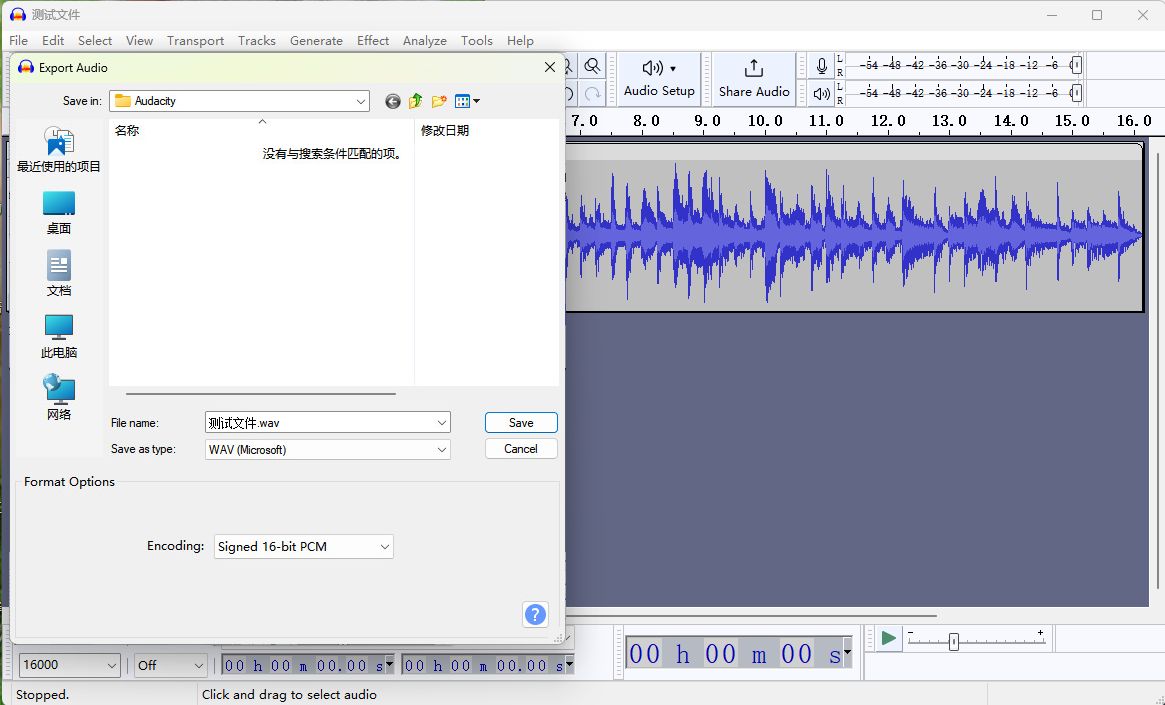Image resolution: width=1165 pixels, height=705 pixels.
Task: Open the Generate menu
Action: pyautogui.click(x=316, y=41)
